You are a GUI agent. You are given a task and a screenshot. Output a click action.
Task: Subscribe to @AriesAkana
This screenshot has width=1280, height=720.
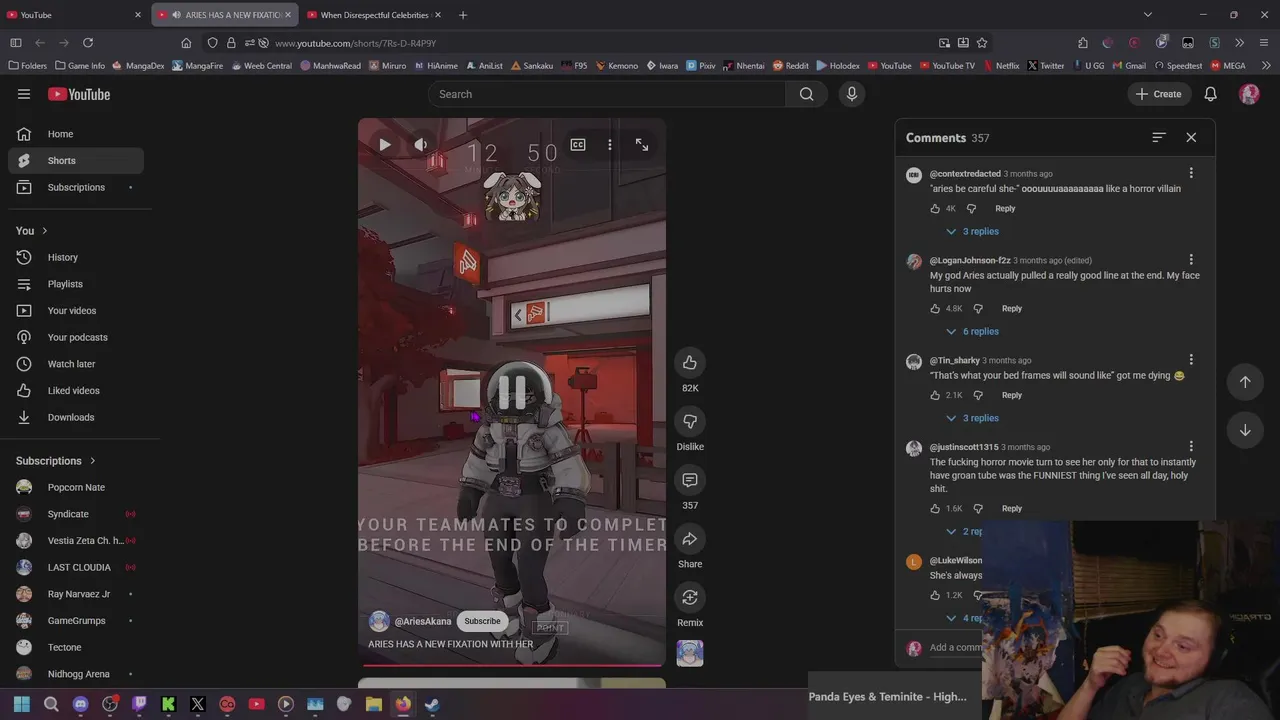pyautogui.click(x=482, y=621)
